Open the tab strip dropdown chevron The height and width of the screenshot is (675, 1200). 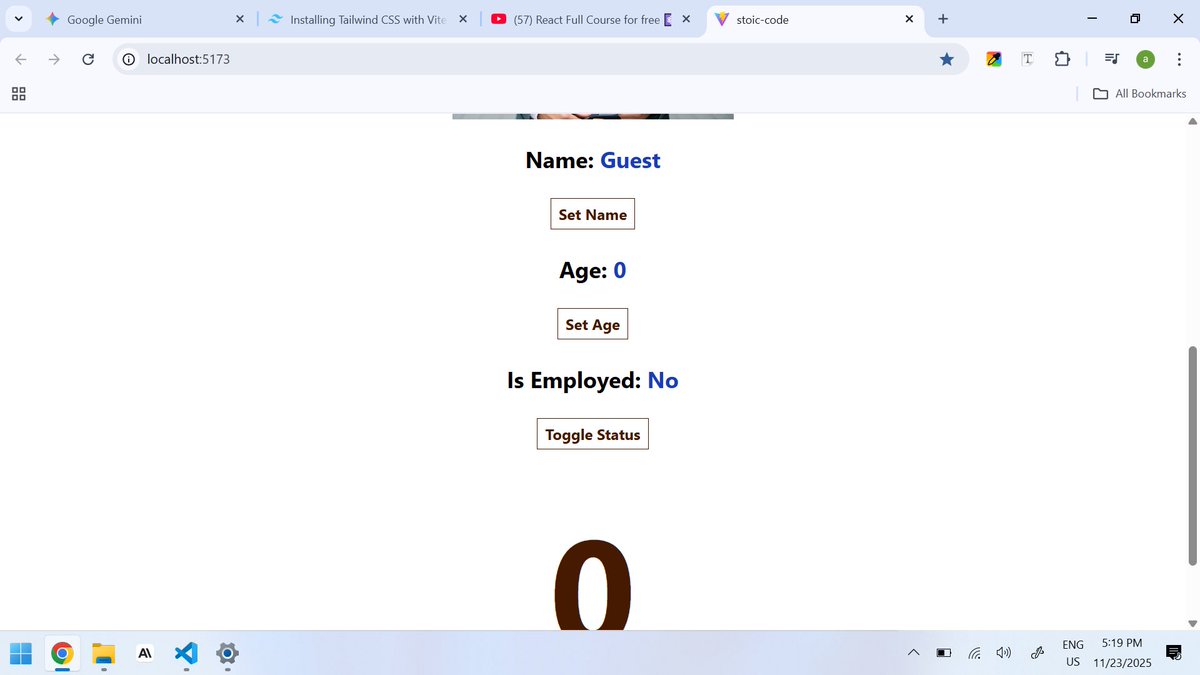pyautogui.click(x=18, y=18)
